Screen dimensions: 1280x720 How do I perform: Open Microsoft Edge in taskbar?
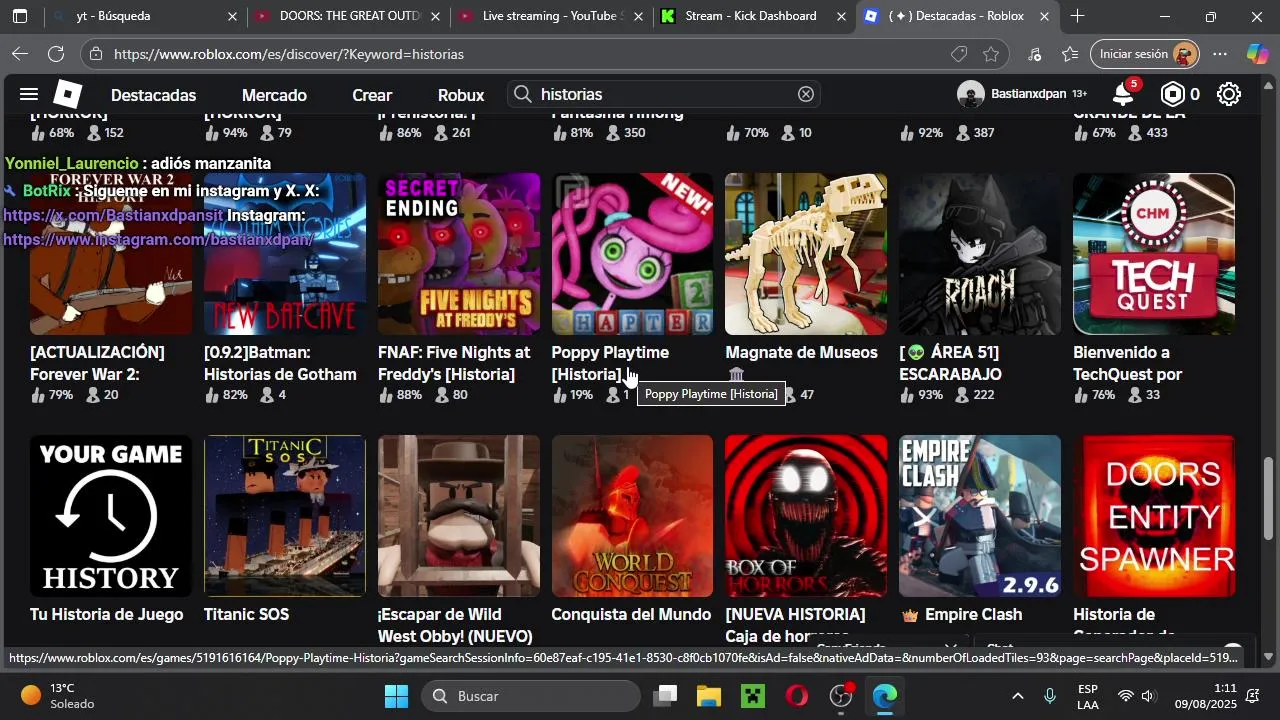[884, 696]
